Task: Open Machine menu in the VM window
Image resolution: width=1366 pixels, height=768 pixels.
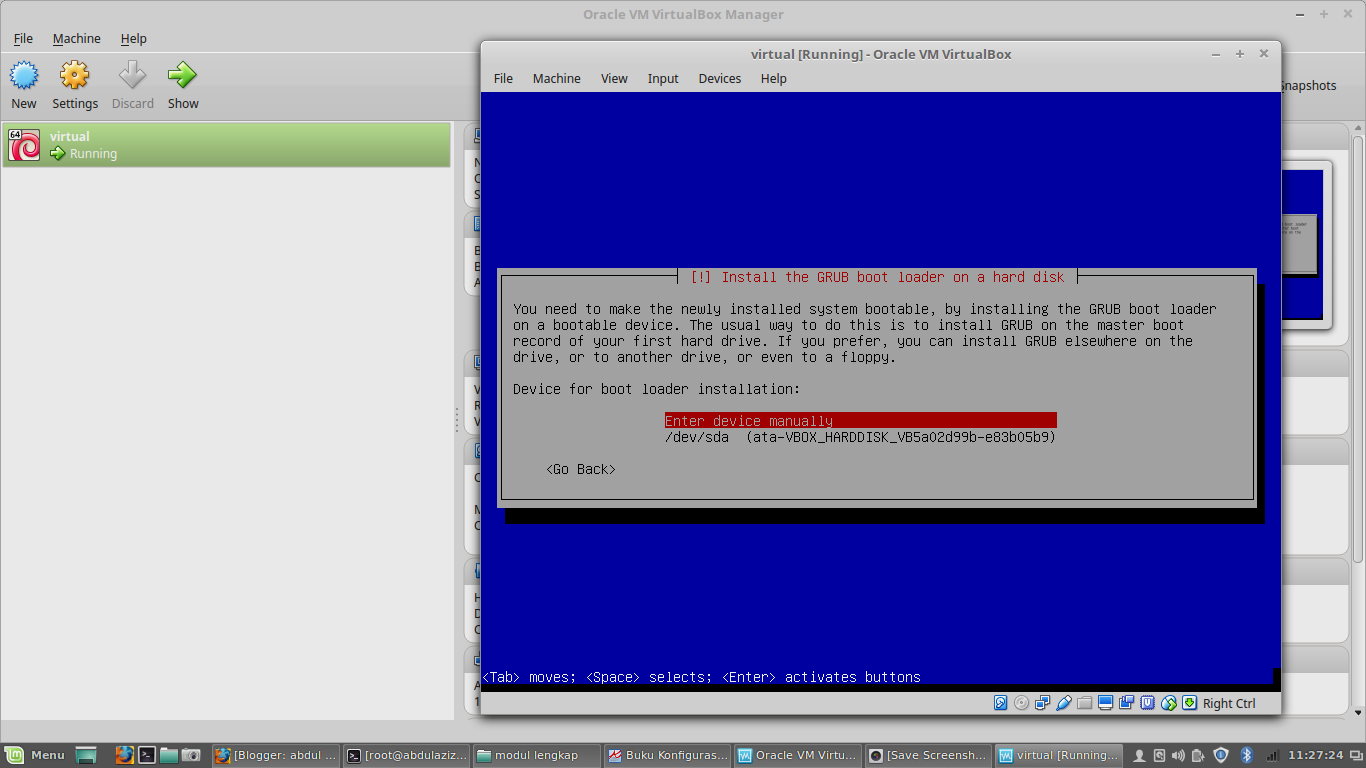Action: tap(556, 78)
